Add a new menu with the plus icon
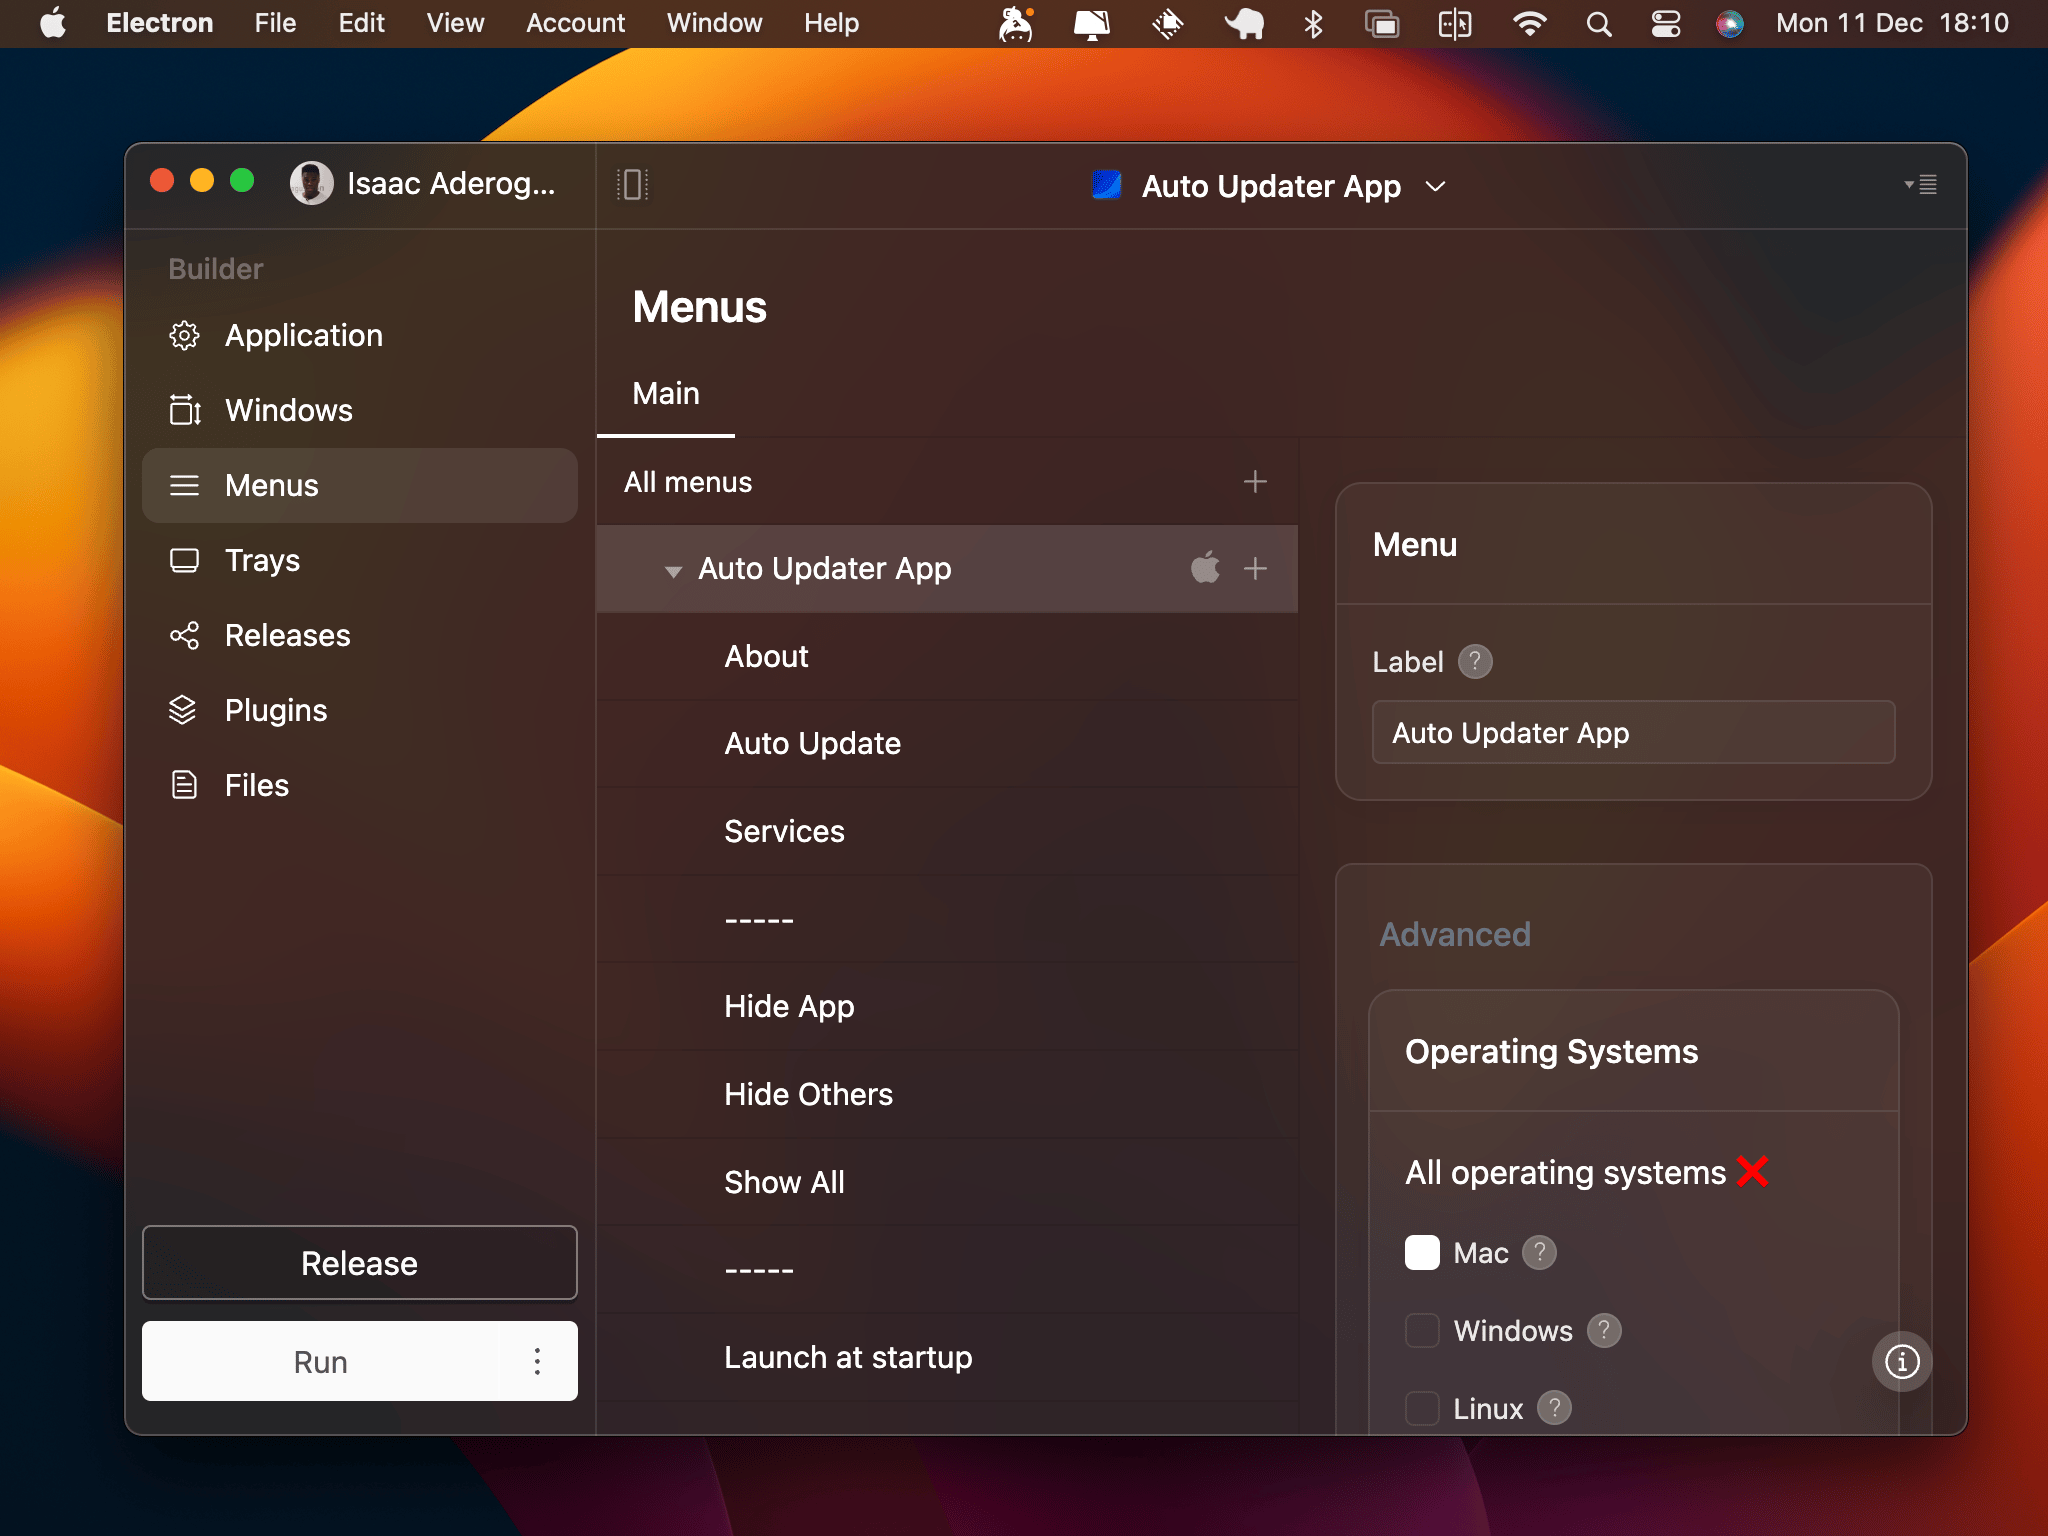The height and width of the screenshot is (1536, 2048). pyautogui.click(x=1255, y=481)
